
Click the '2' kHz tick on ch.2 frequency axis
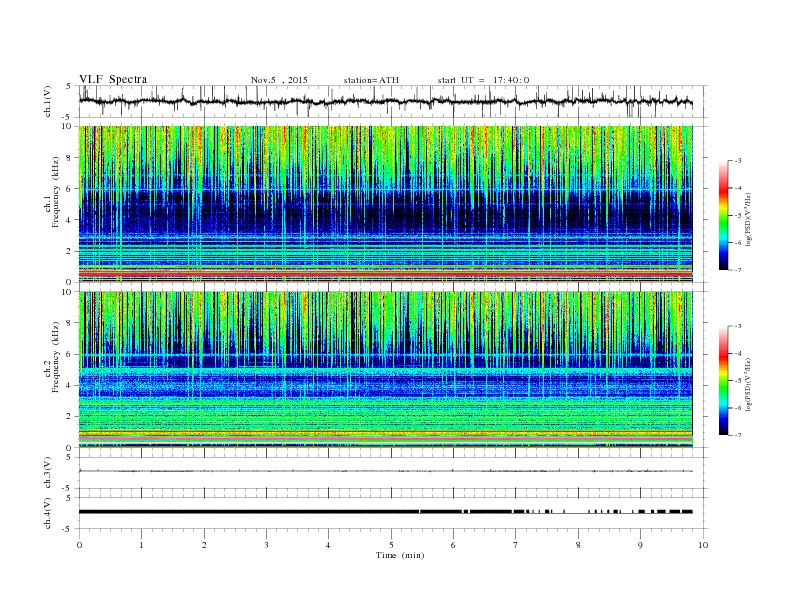click(69, 417)
